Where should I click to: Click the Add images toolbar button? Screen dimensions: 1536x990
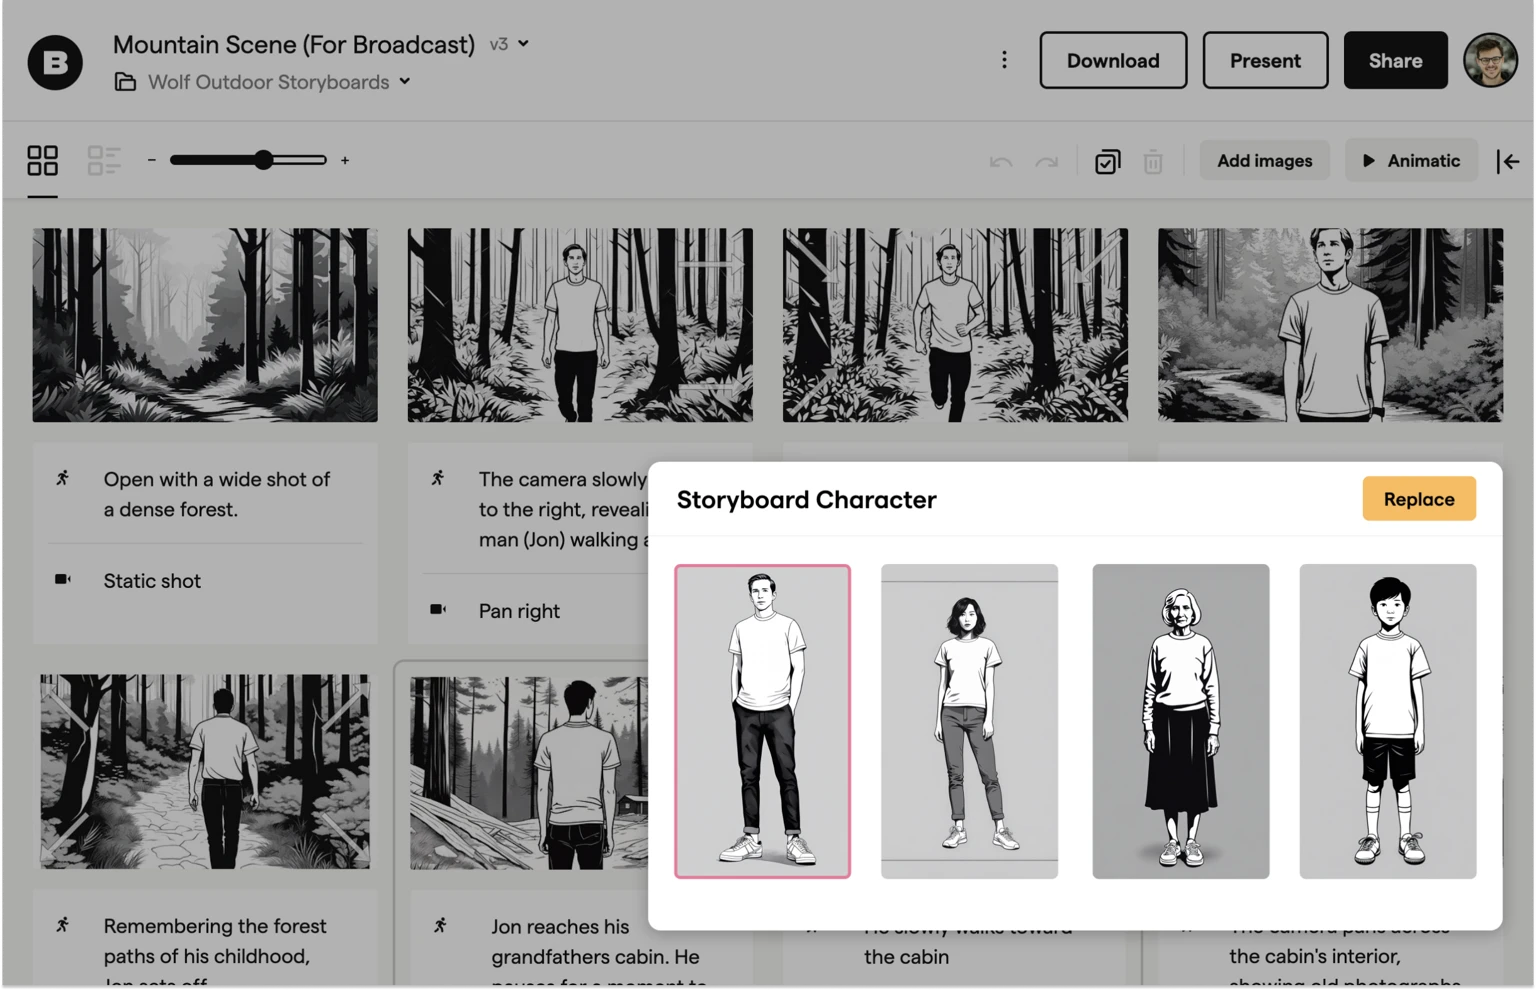coord(1264,160)
